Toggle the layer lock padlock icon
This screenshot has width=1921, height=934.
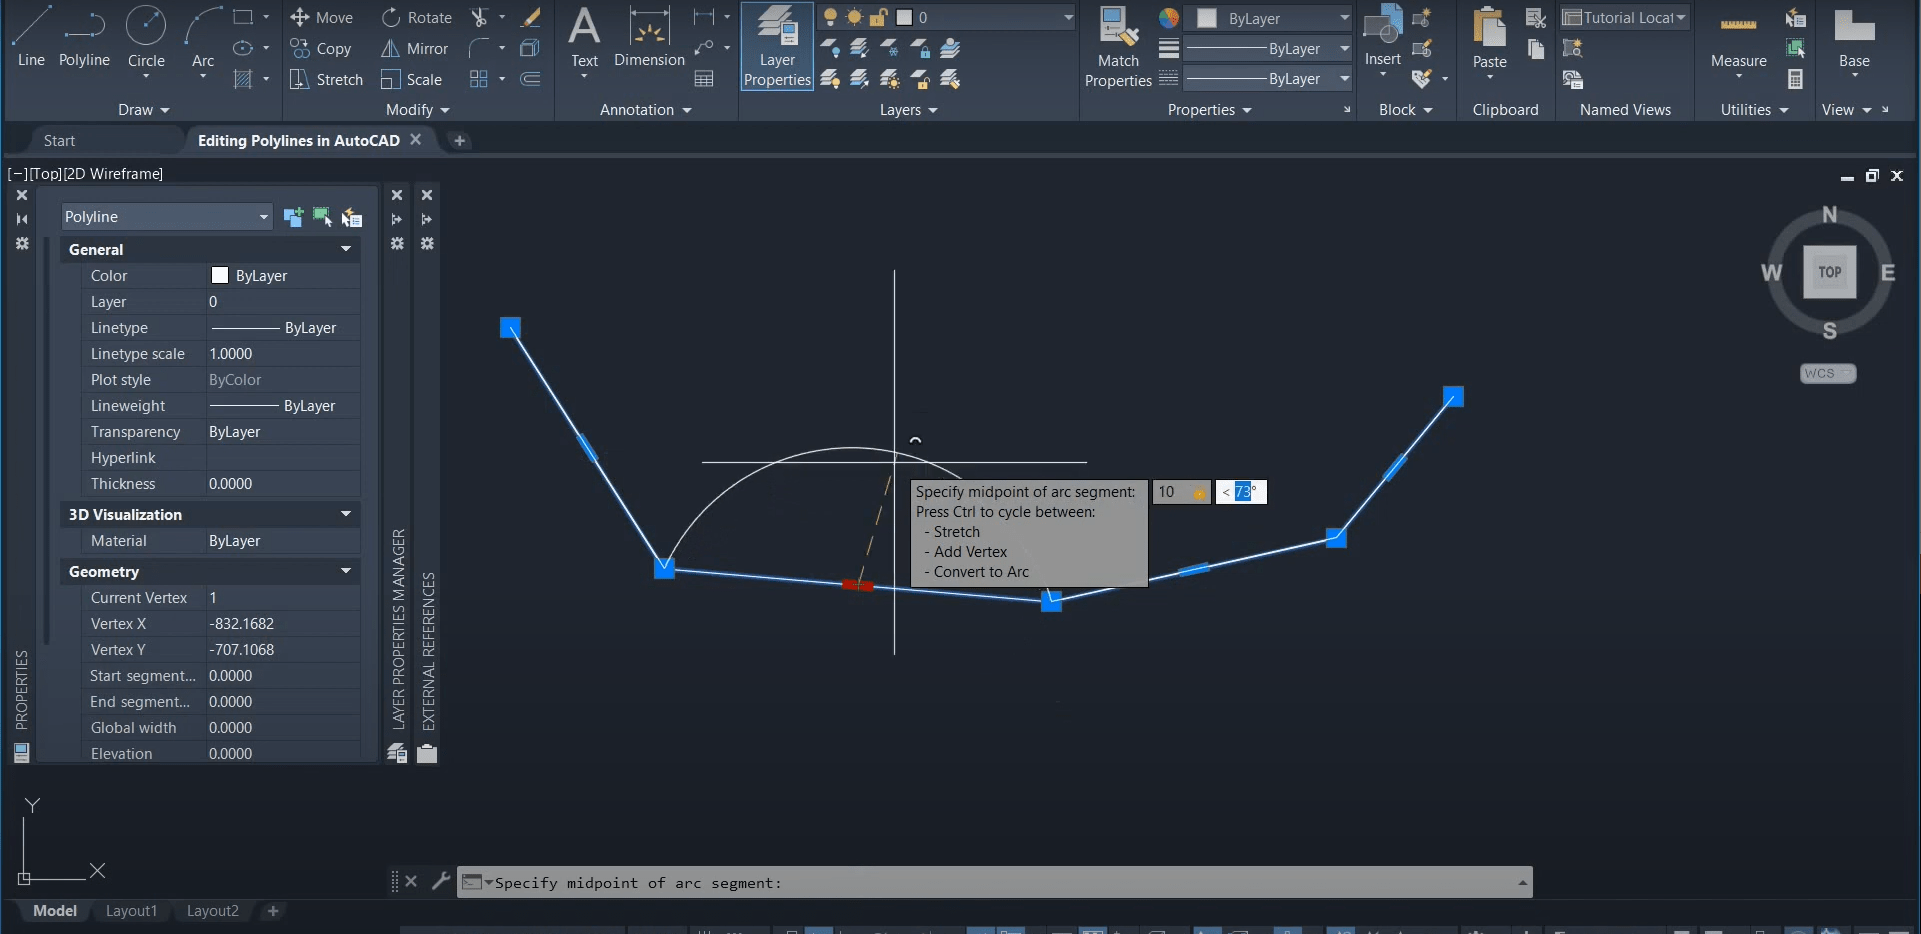(876, 17)
